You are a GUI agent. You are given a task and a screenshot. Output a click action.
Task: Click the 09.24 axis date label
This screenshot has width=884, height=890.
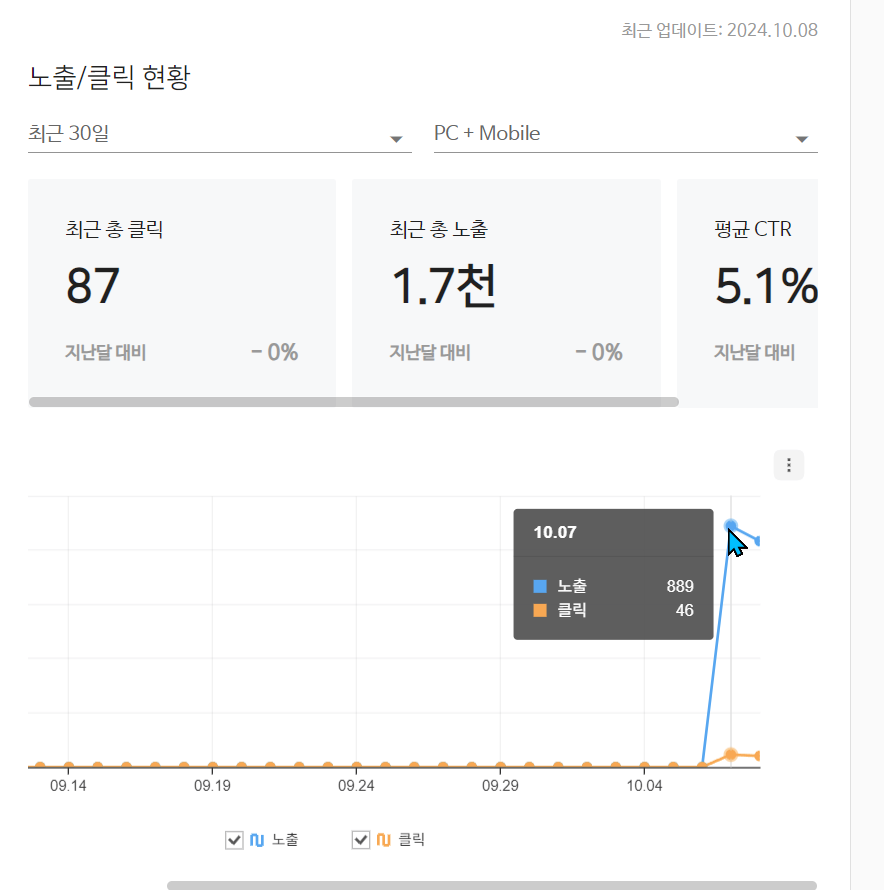(356, 786)
